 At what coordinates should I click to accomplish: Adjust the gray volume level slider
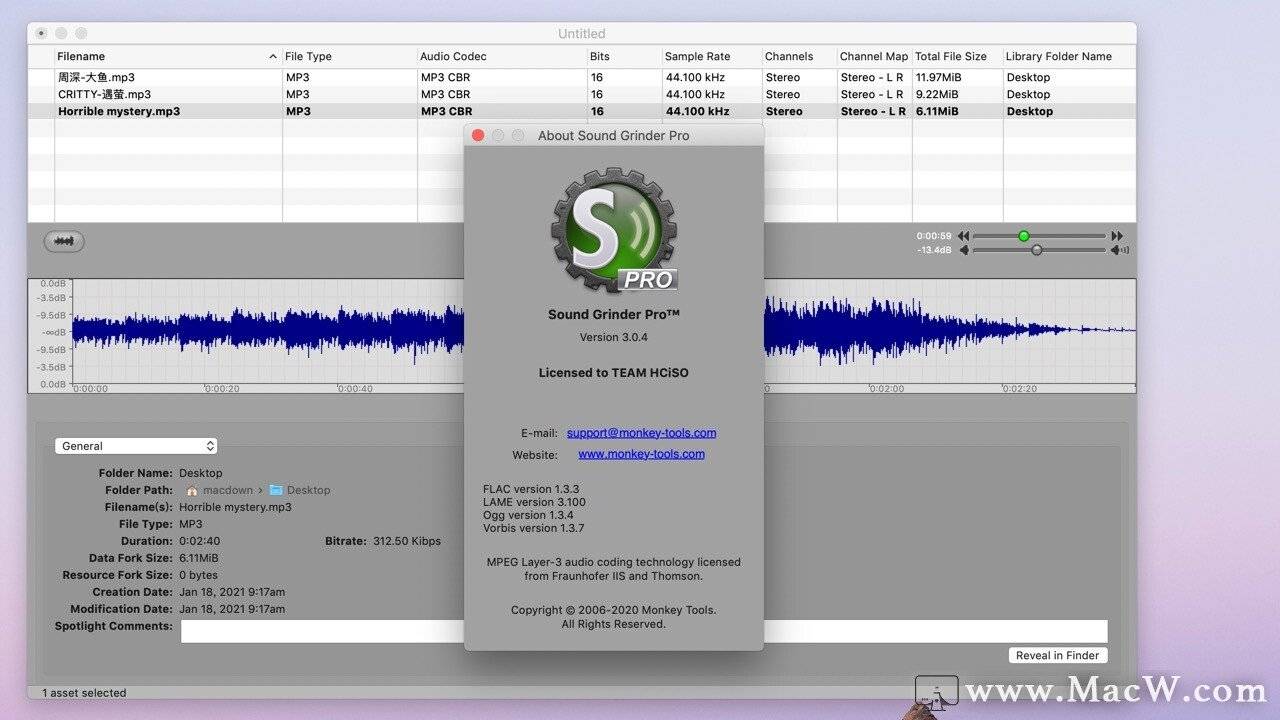pos(1036,250)
